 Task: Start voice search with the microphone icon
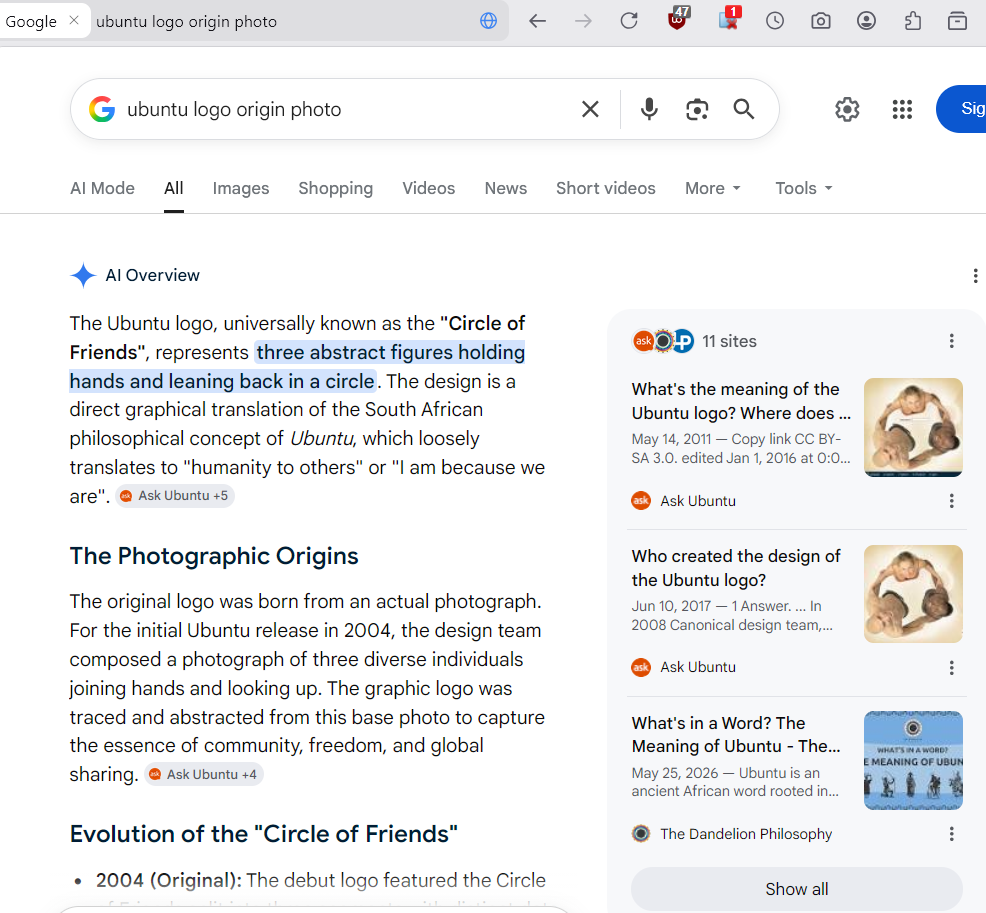coord(649,109)
